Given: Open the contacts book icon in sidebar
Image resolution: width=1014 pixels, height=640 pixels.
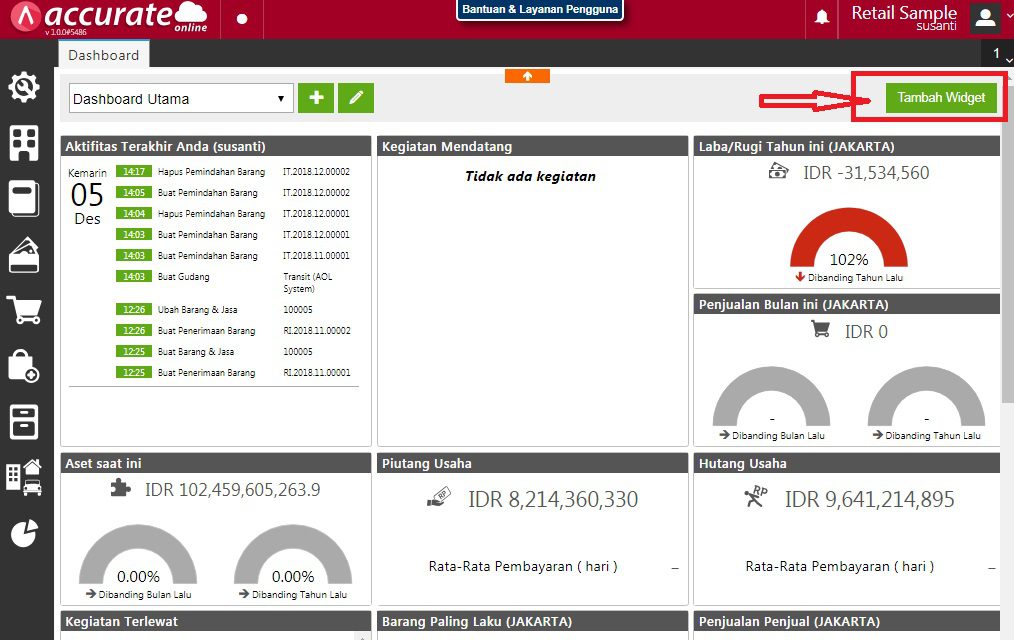Looking at the screenshot, I should pos(23,198).
